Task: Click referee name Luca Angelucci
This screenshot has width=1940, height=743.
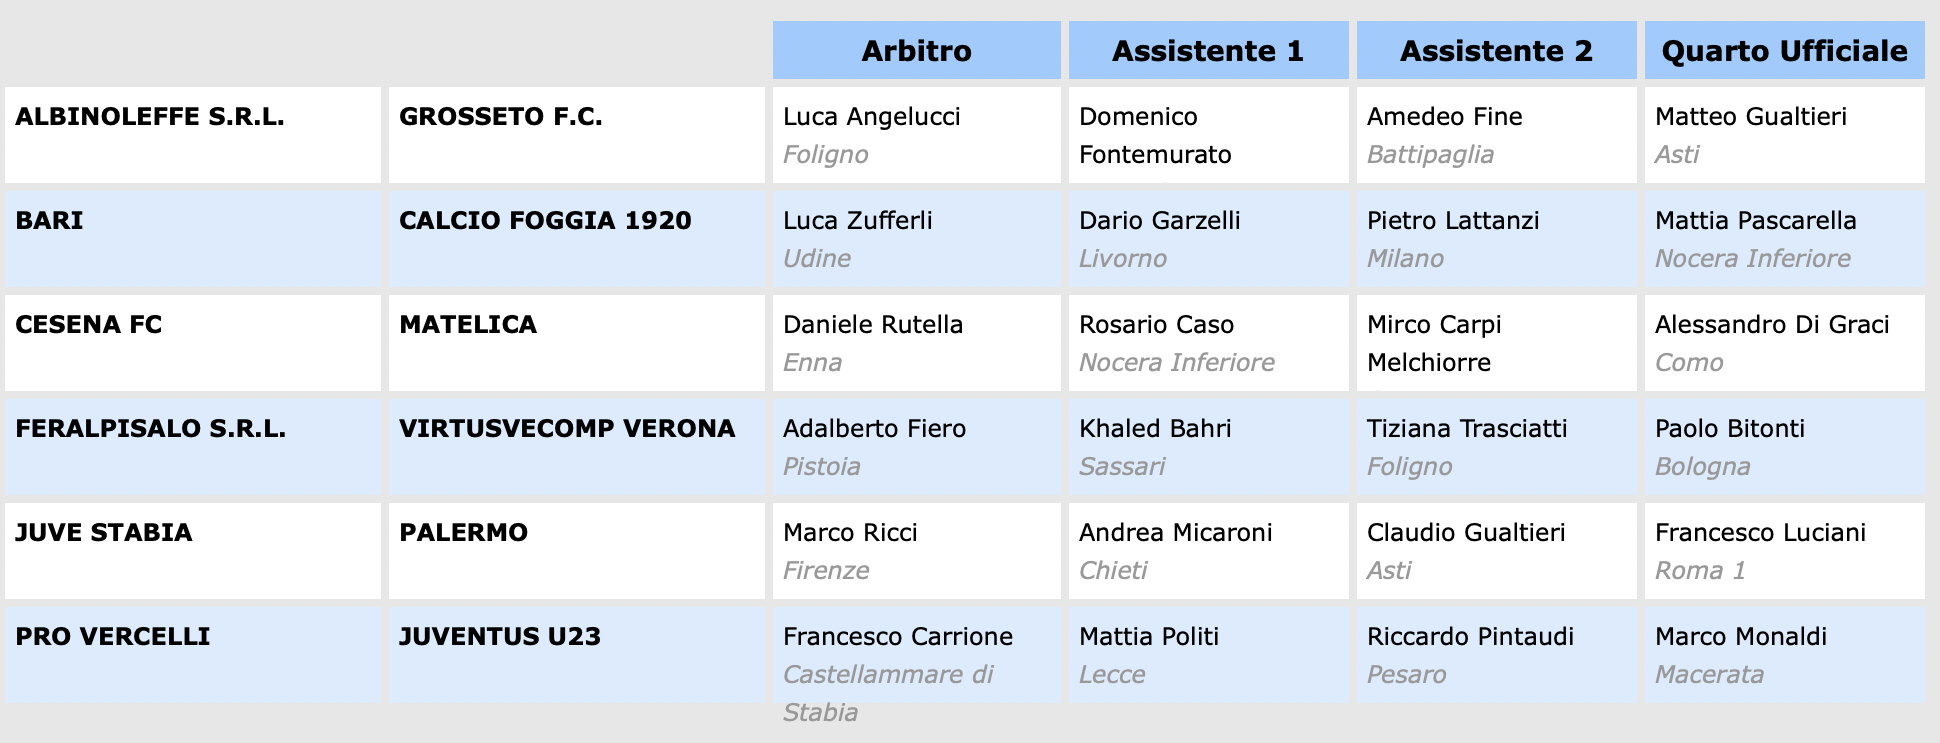Action: tap(871, 117)
